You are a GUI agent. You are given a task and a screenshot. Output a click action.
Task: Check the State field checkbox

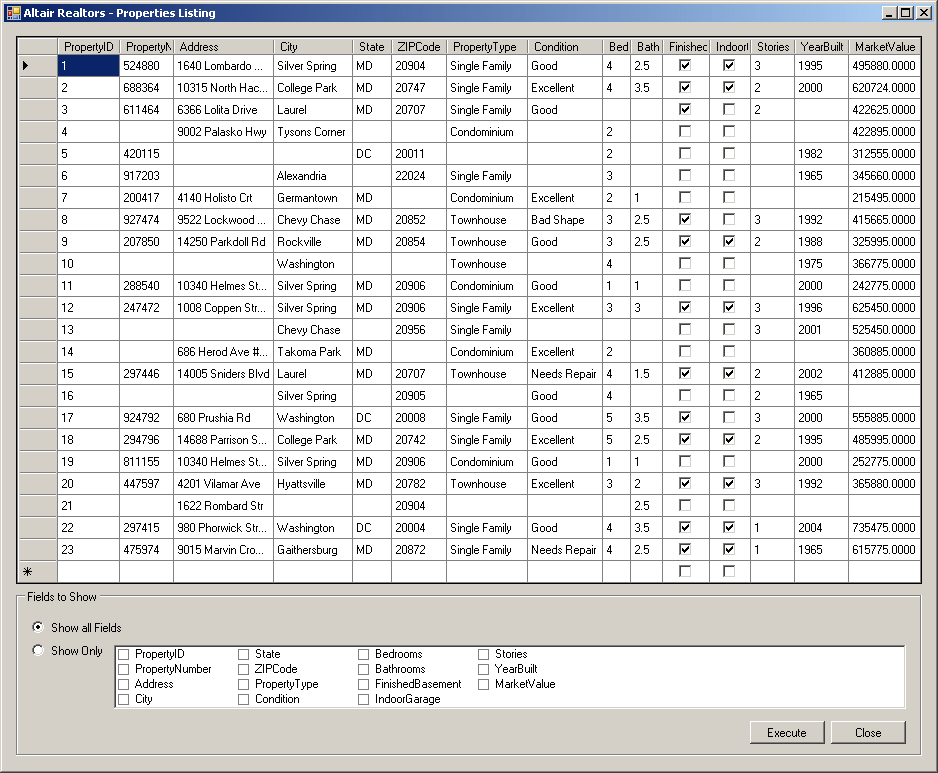pyautogui.click(x=243, y=654)
